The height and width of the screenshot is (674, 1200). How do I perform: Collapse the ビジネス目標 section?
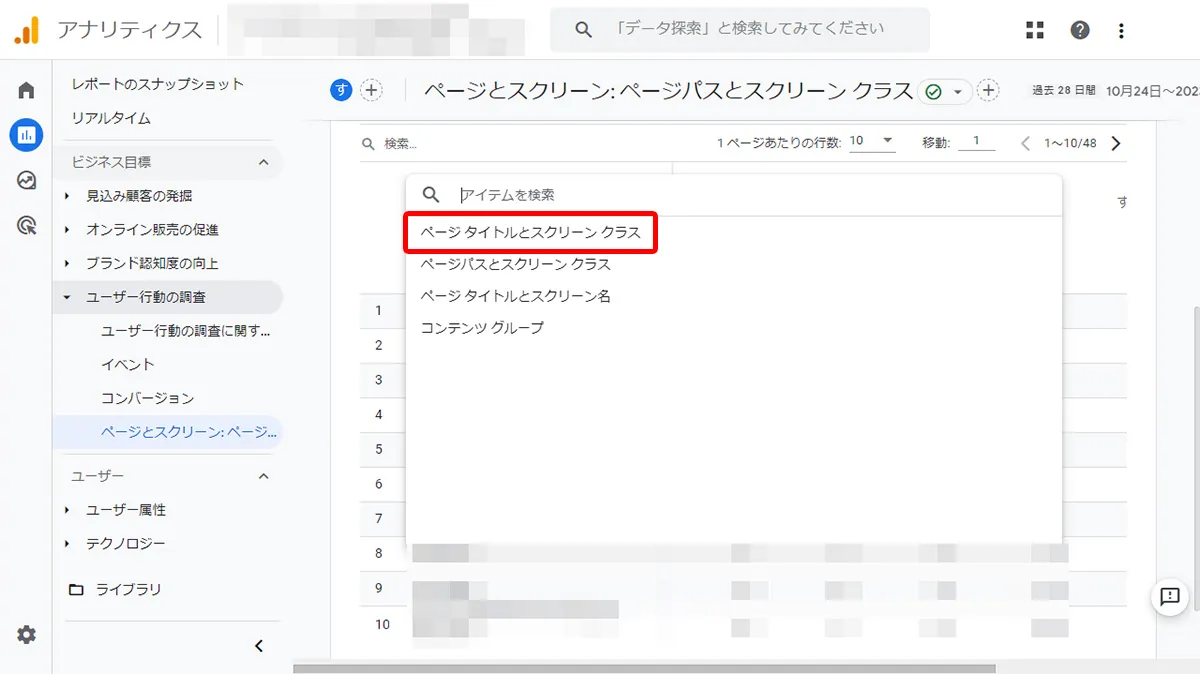pos(263,162)
